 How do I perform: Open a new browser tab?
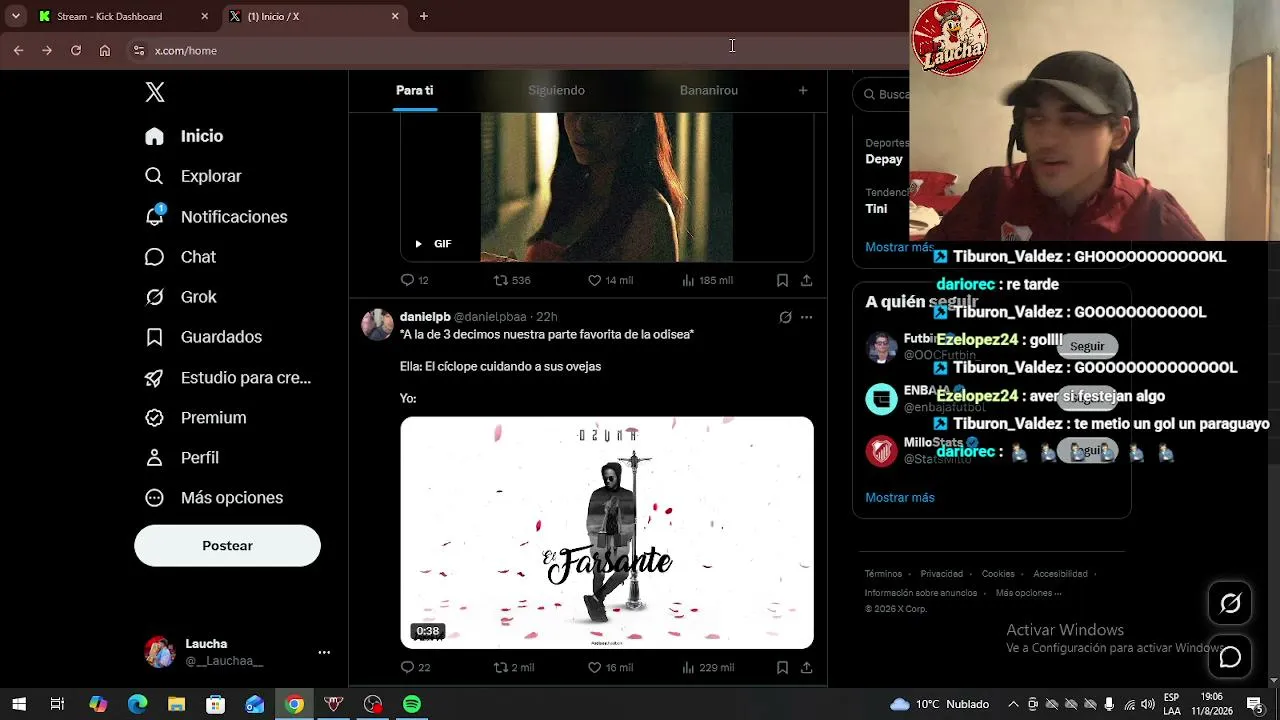point(424,16)
